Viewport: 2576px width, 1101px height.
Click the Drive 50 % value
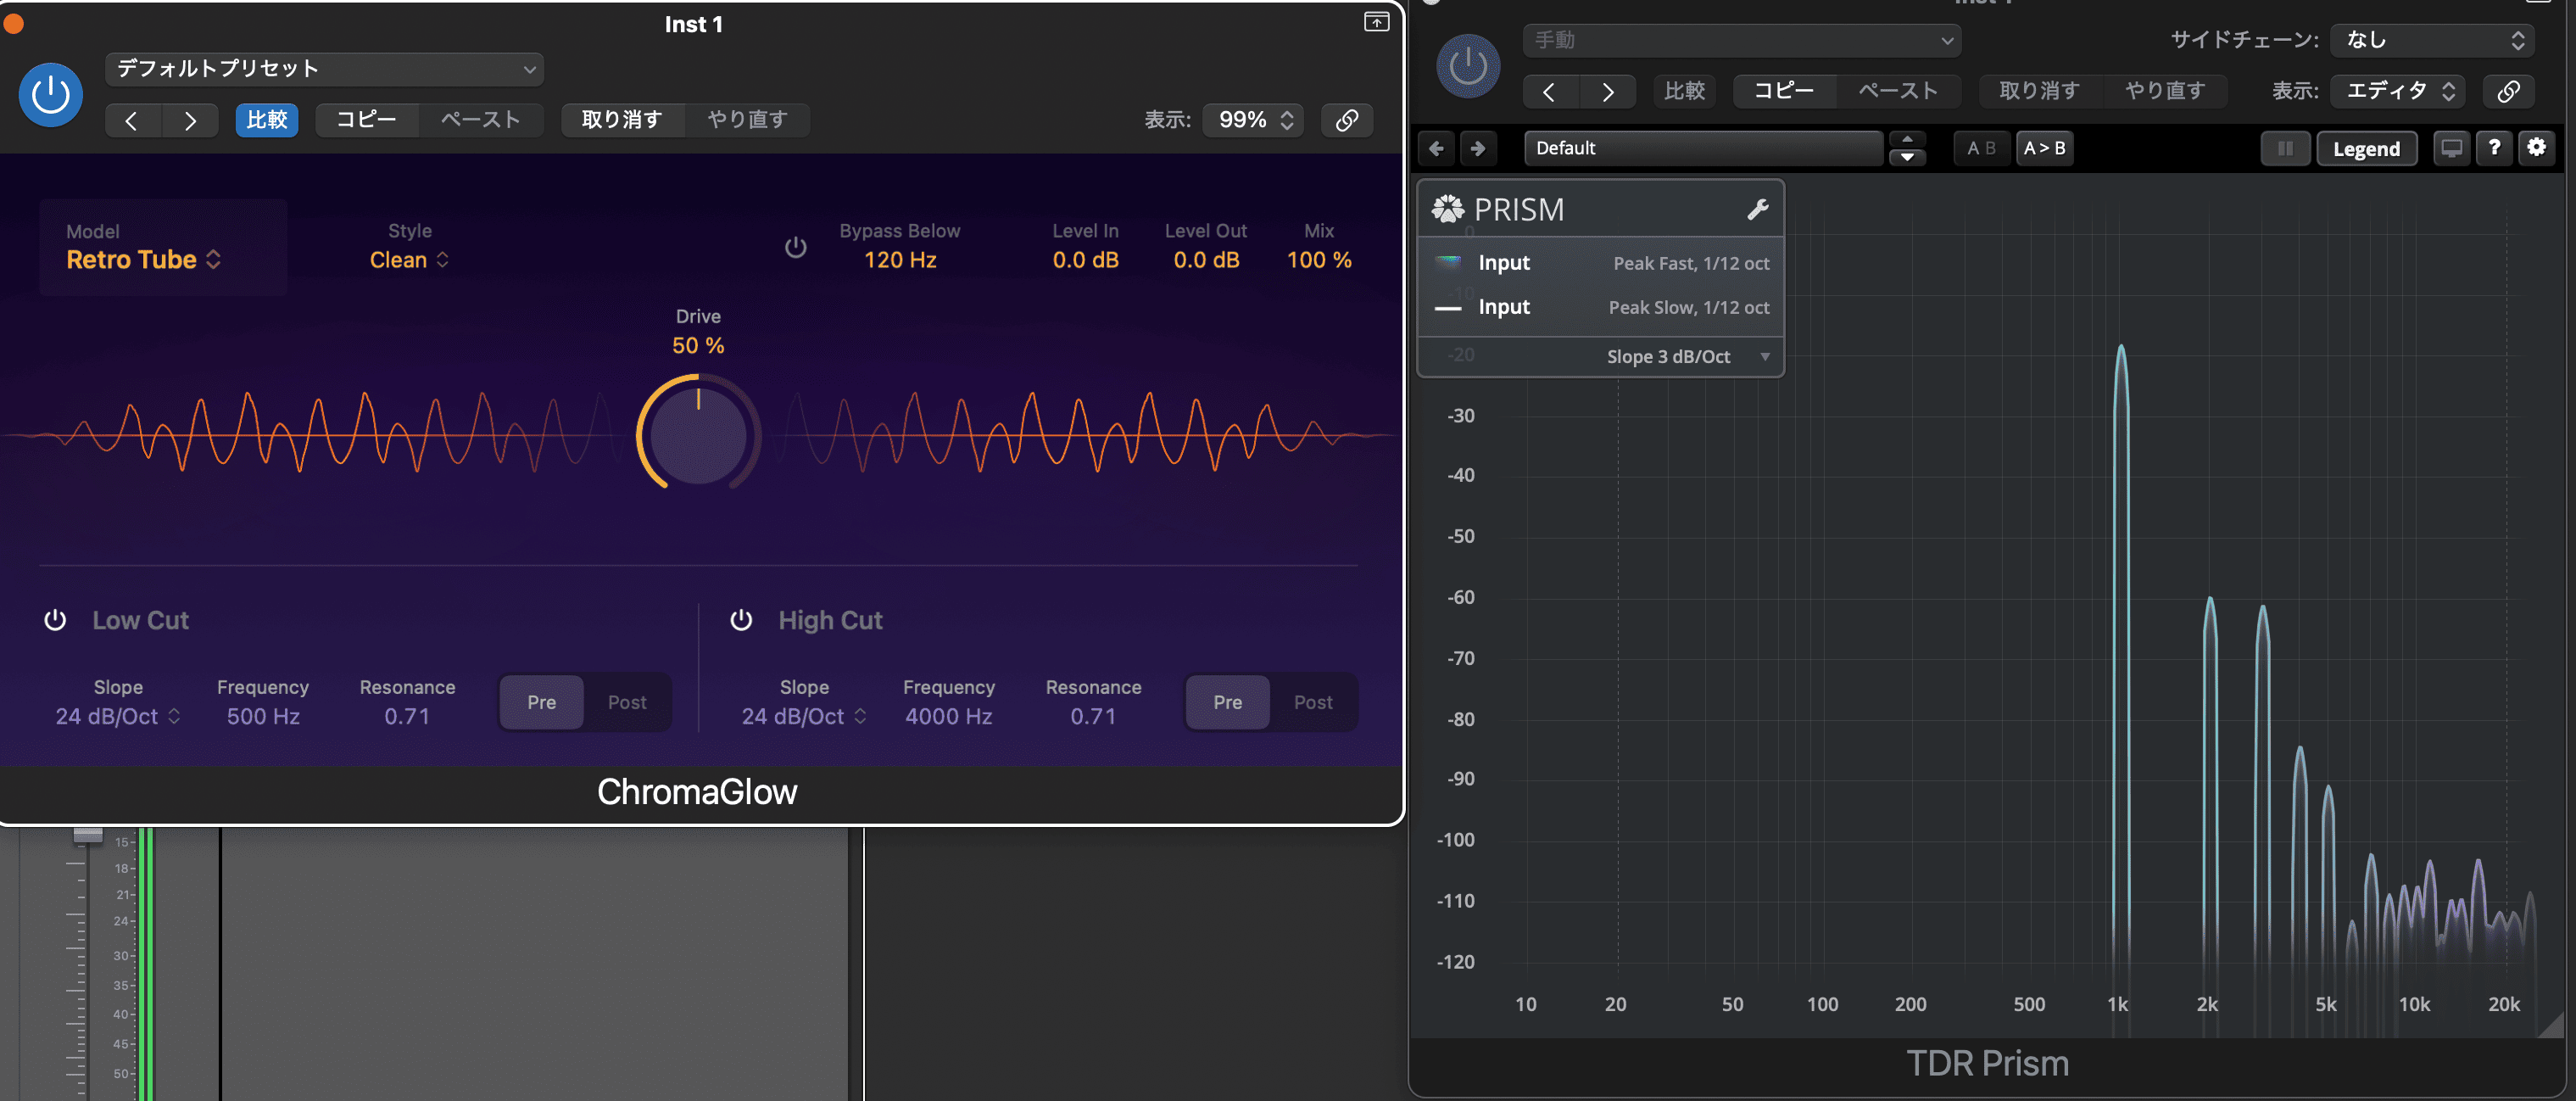pos(698,346)
